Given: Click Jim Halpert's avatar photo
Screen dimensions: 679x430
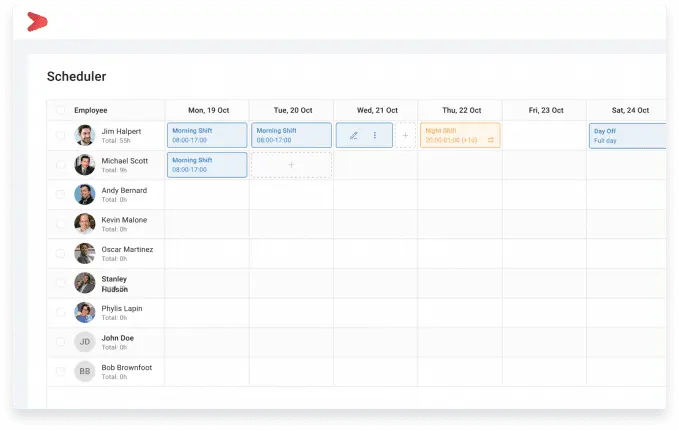Looking at the screenshot, I should tap(85, 136).
